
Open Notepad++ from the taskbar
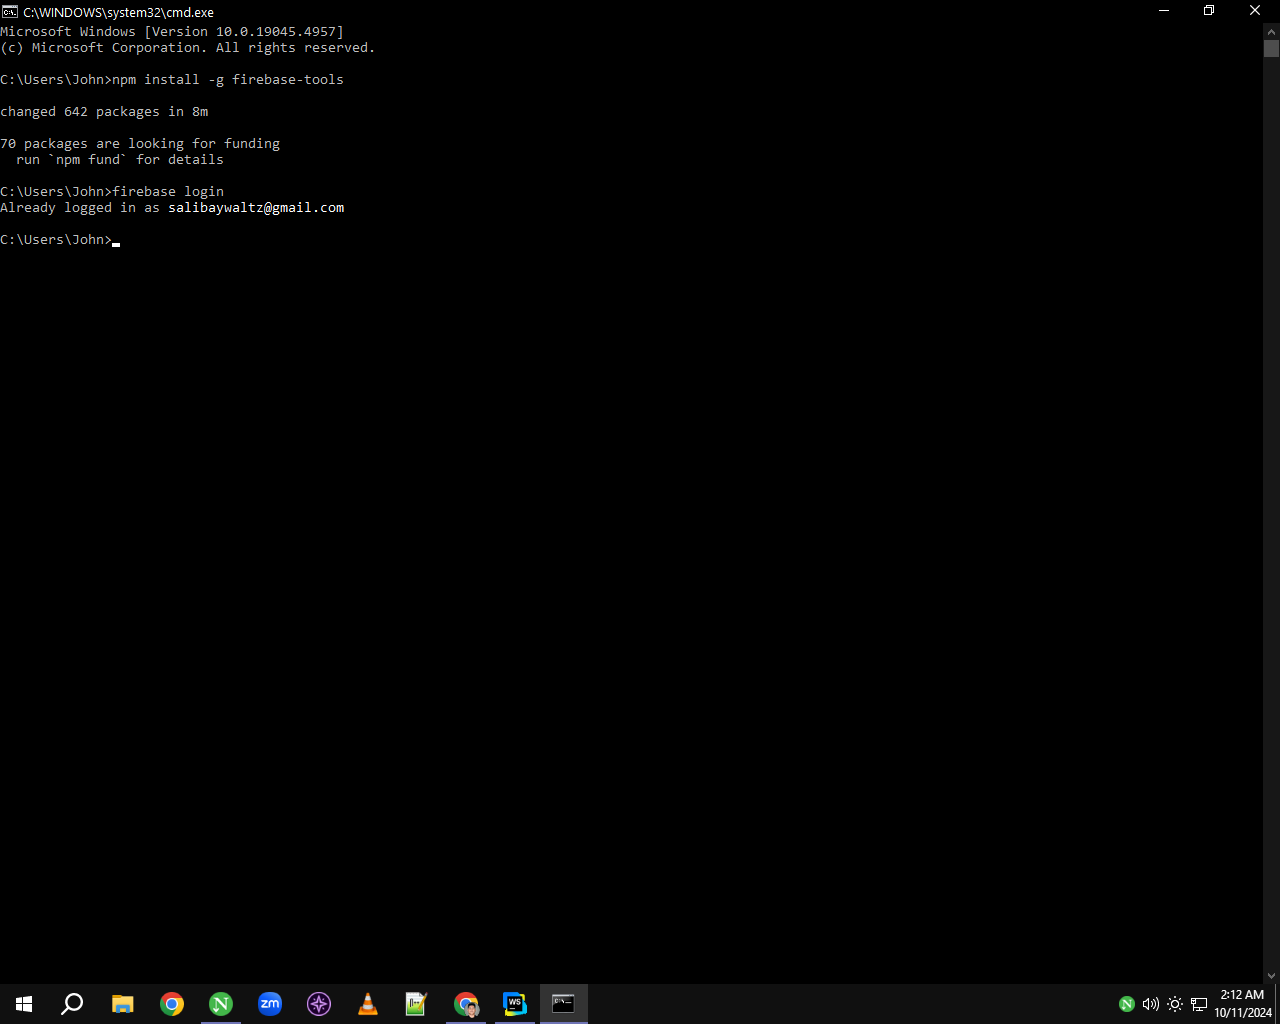pos(416,1004)
